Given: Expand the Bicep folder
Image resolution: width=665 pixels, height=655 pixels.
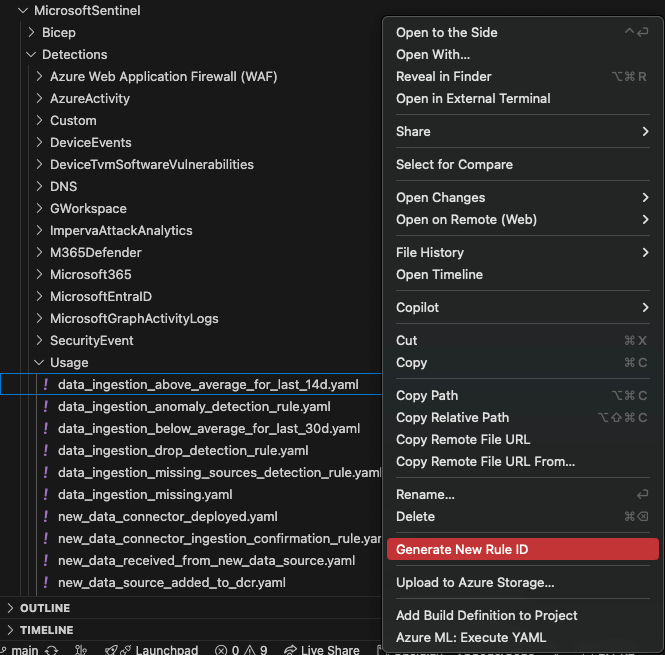Looking at the screenshot, I should point(31,33).
